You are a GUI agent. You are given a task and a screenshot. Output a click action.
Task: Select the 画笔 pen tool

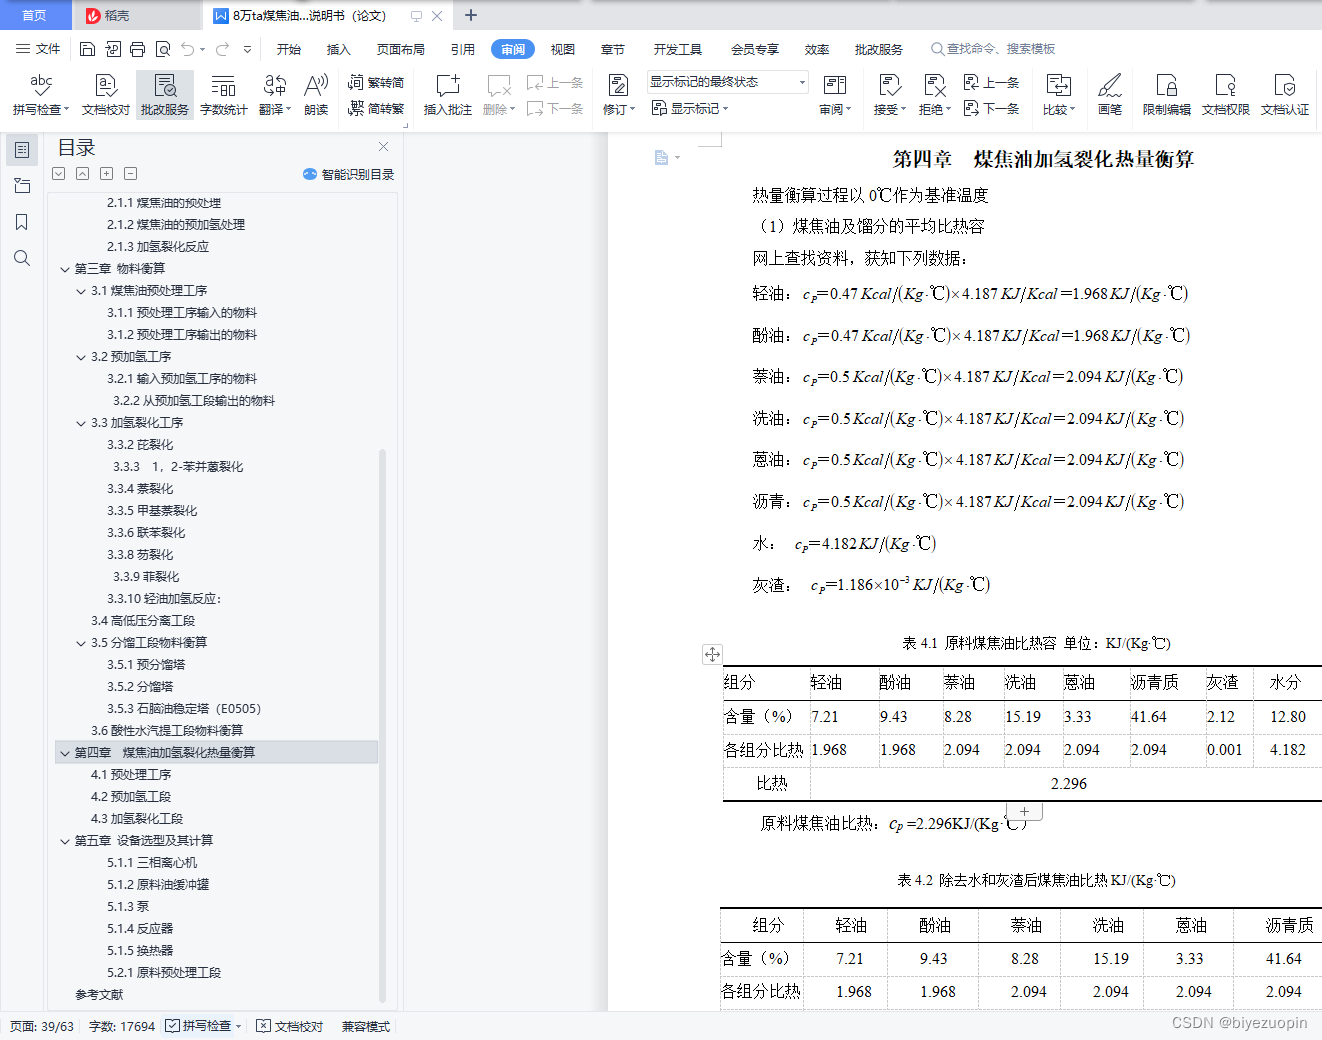pyautogui.click(x=1110, y=95)
